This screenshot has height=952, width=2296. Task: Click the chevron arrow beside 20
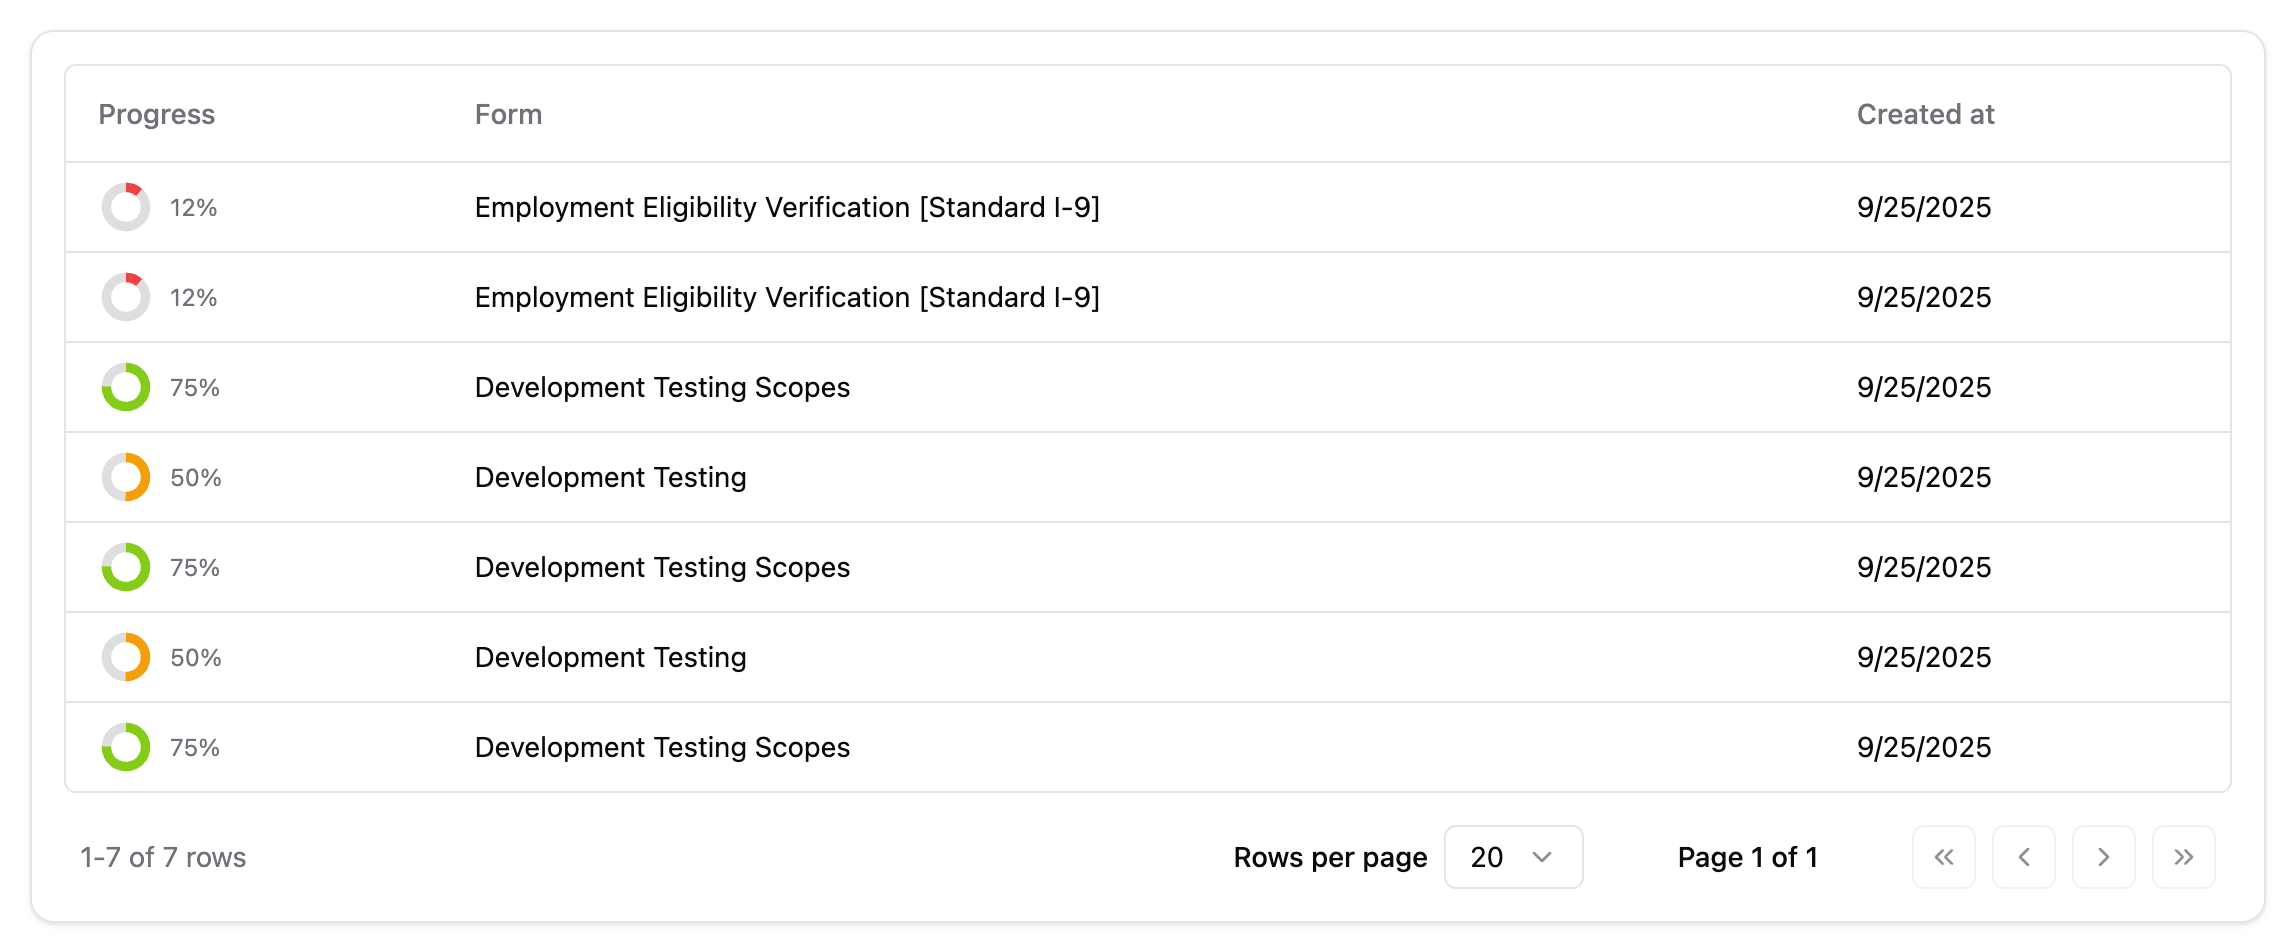coord(1542,857)
